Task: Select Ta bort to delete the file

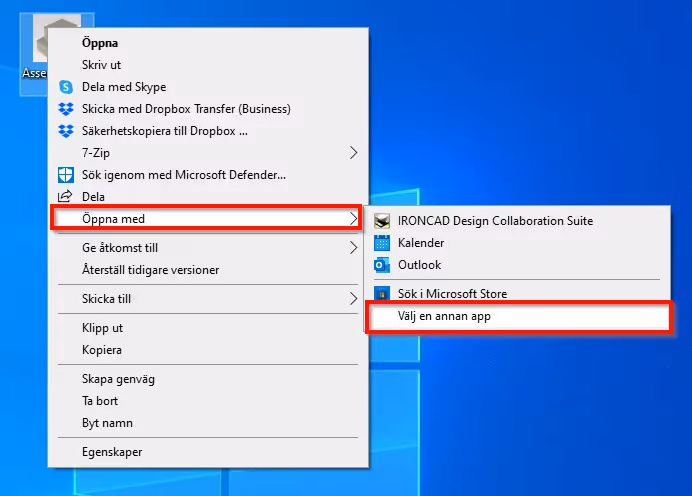Action: [208, 401]
